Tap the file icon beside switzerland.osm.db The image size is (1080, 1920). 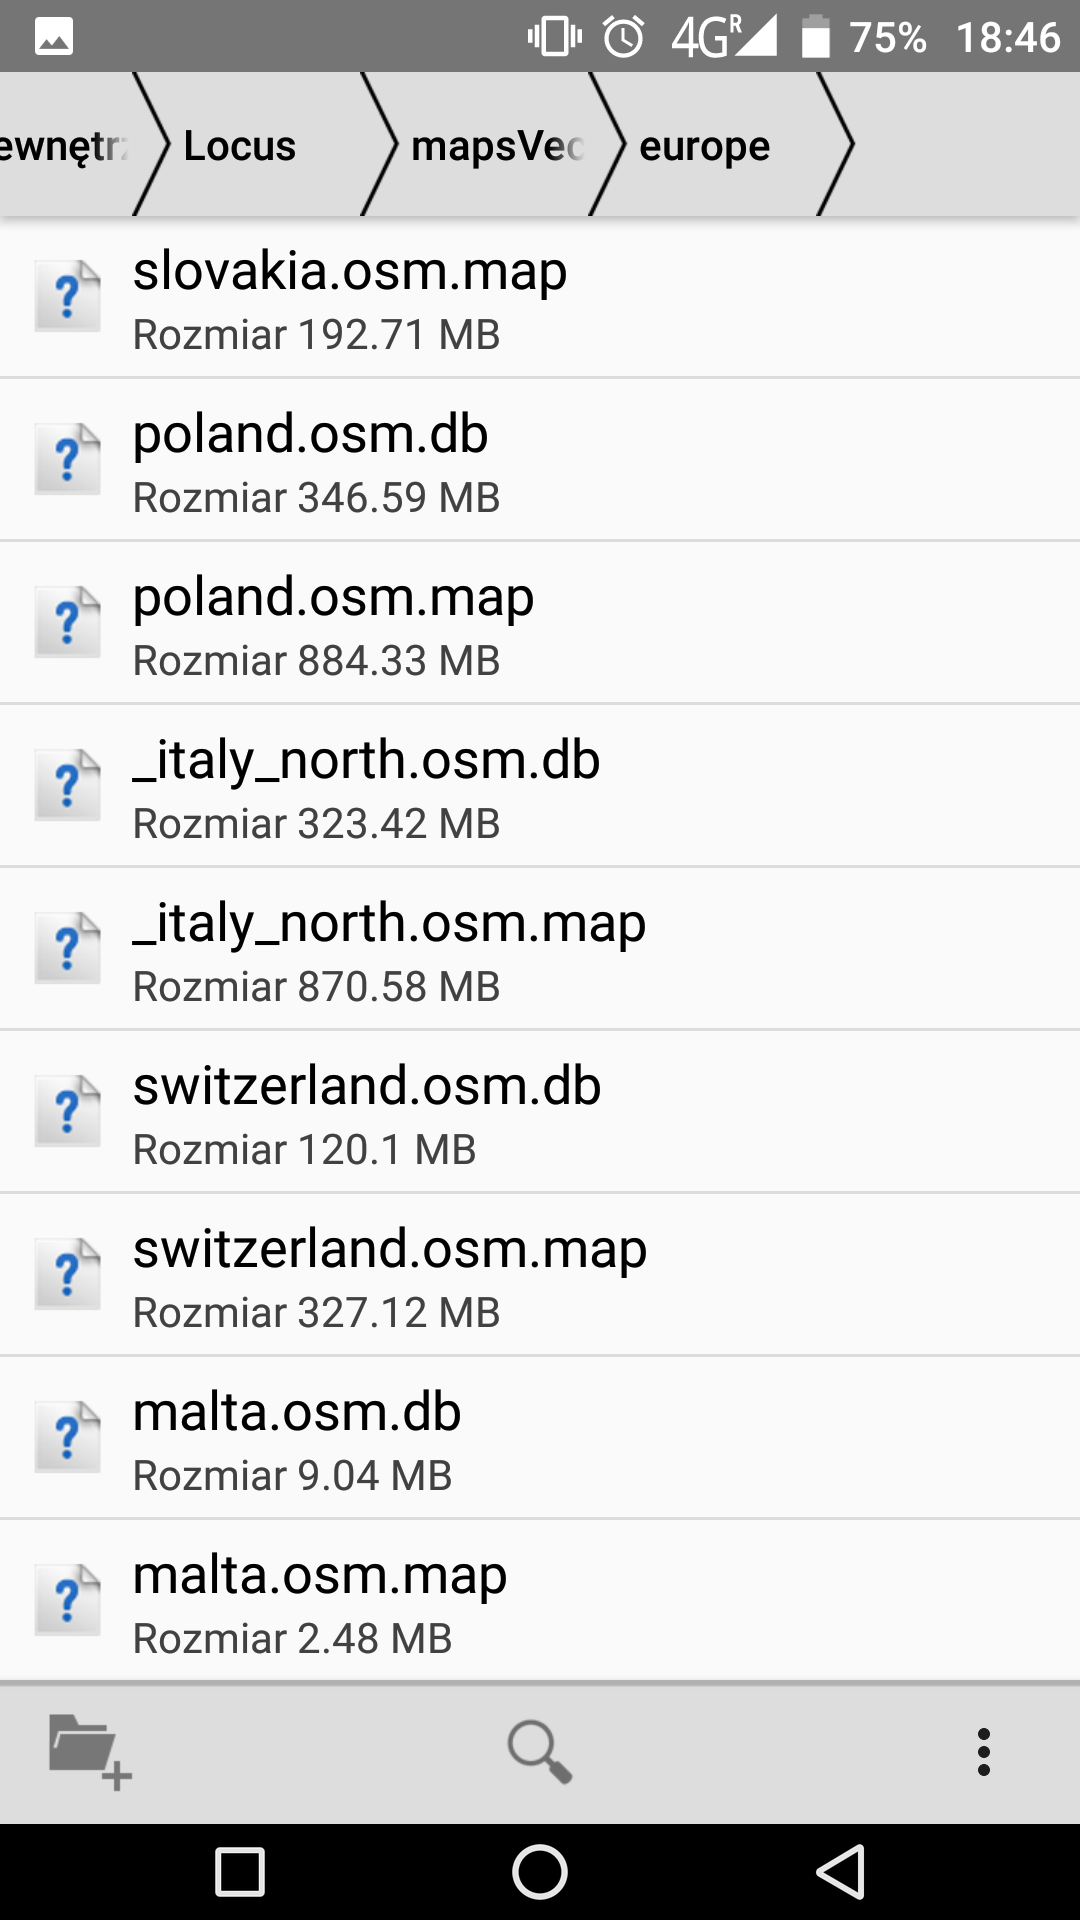coord(68,1111)
